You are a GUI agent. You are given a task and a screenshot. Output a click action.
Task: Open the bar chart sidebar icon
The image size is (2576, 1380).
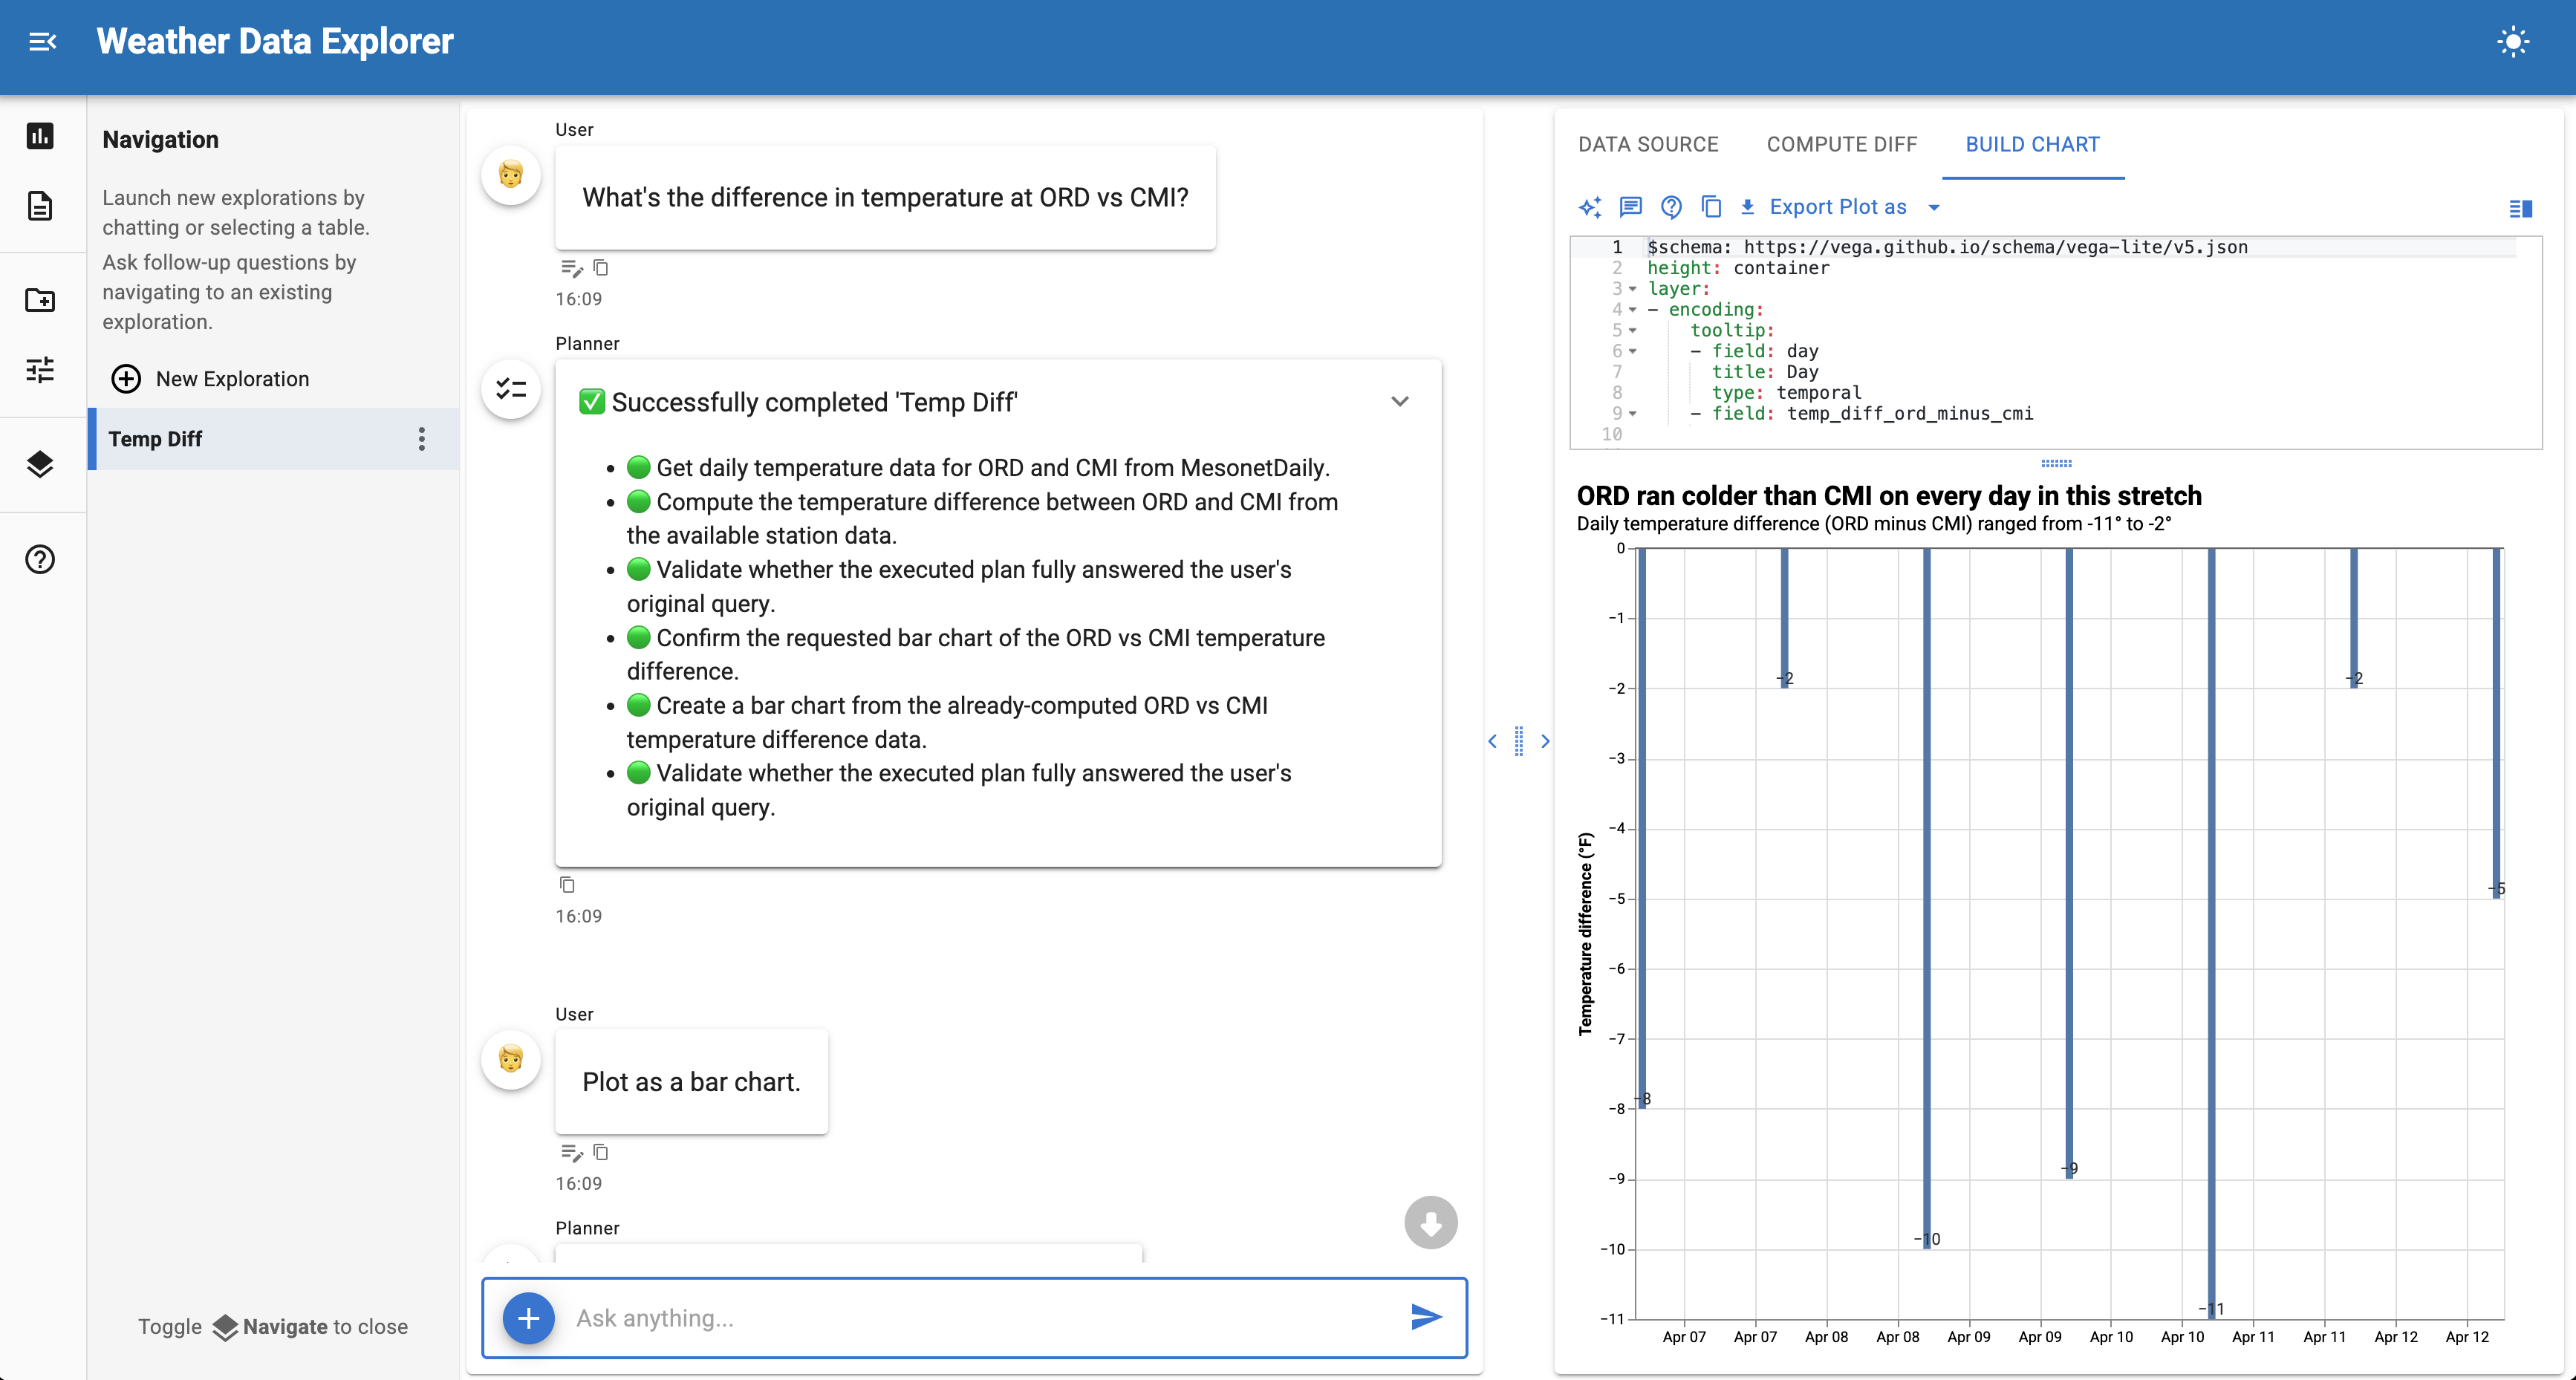(40, 136)
